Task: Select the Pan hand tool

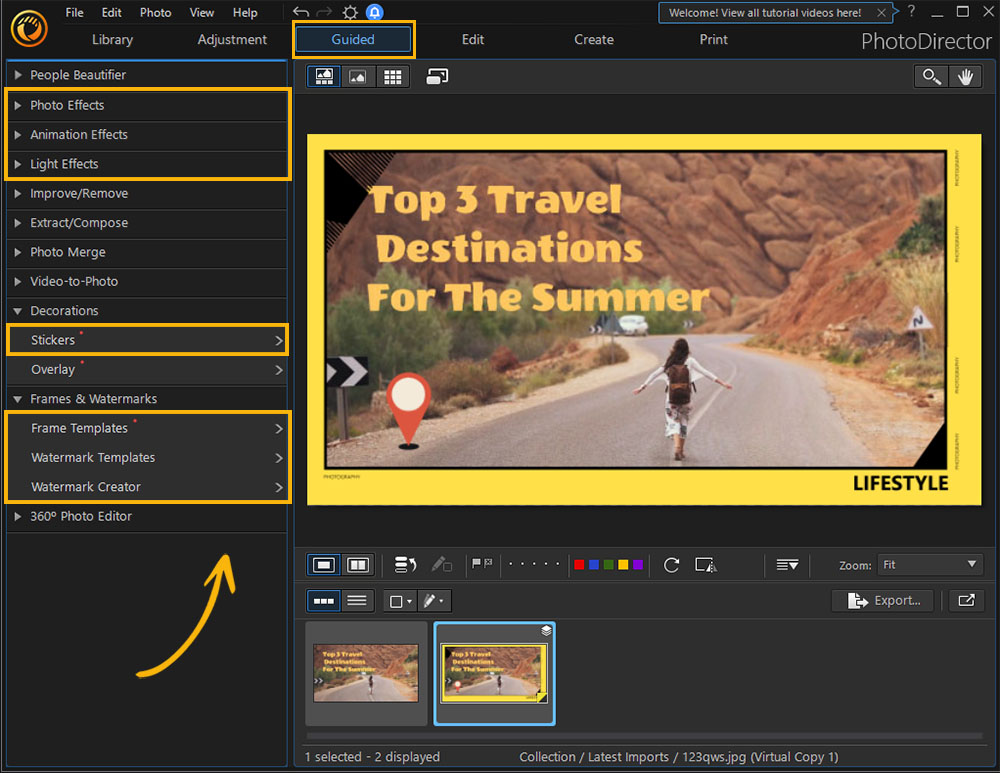Action: [x=965, y=75]
